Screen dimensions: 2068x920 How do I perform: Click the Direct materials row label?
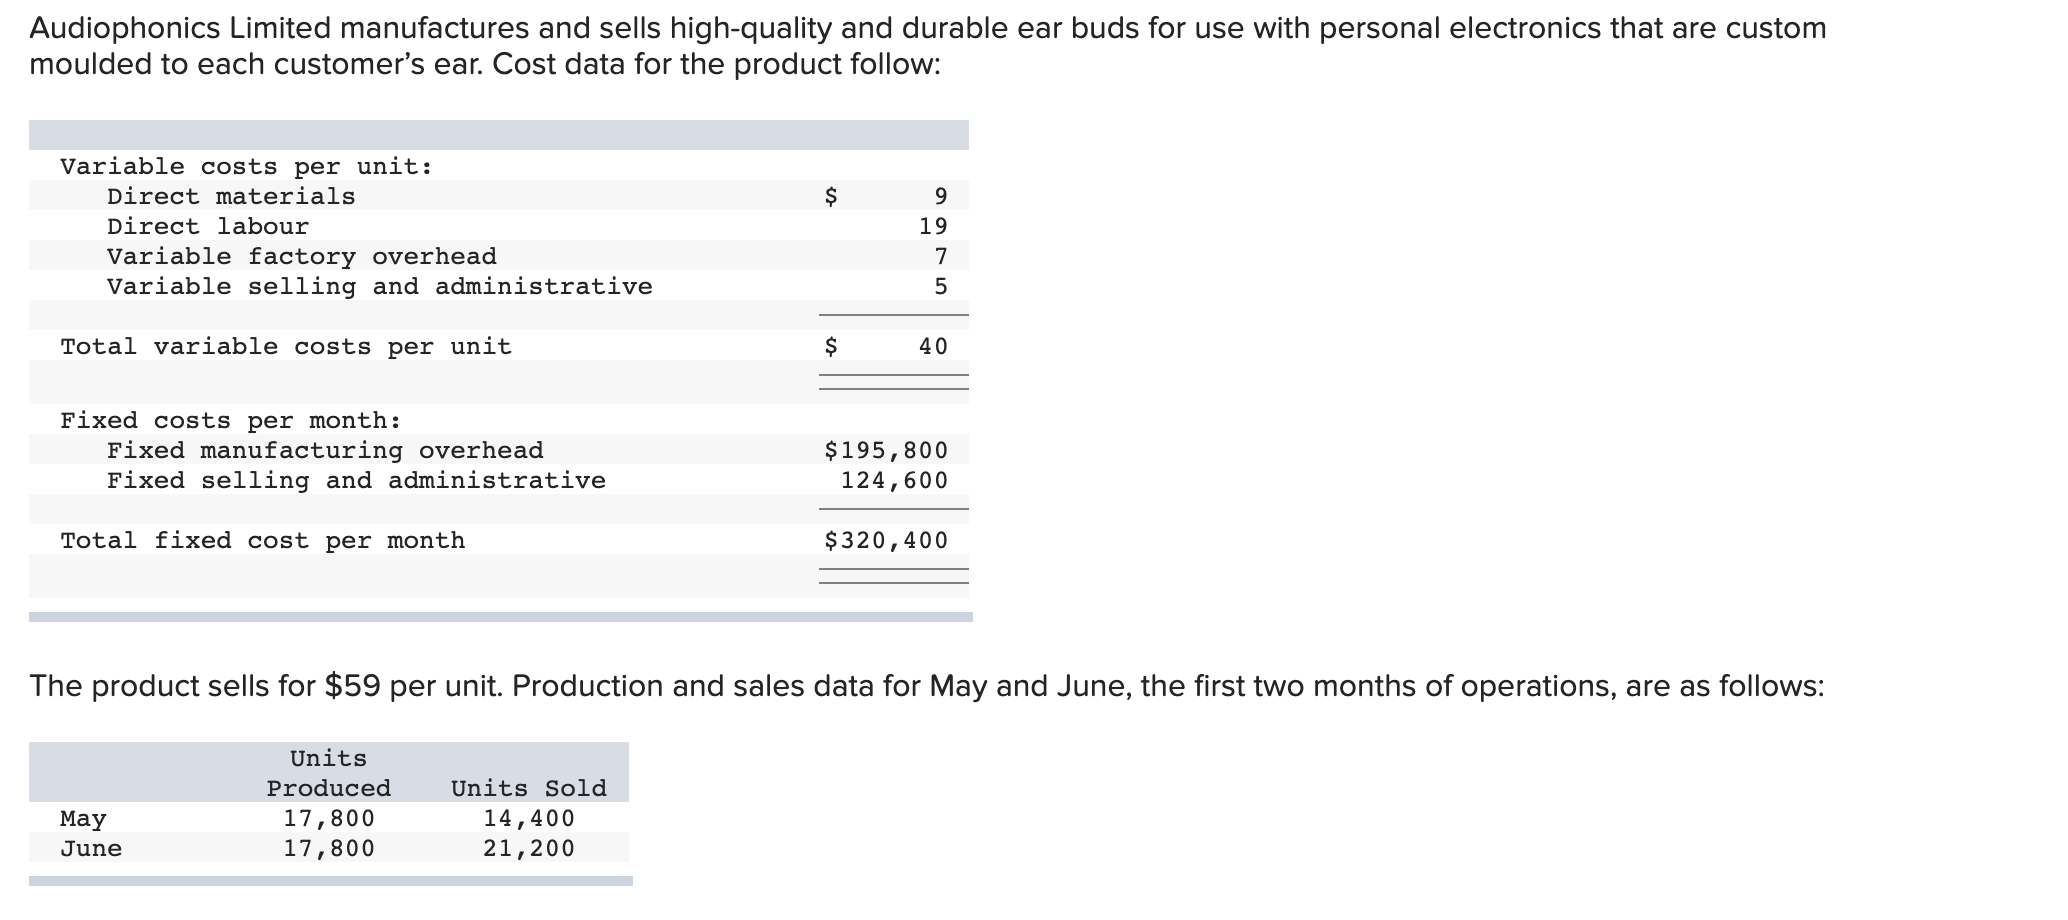[x=231, y=196]
